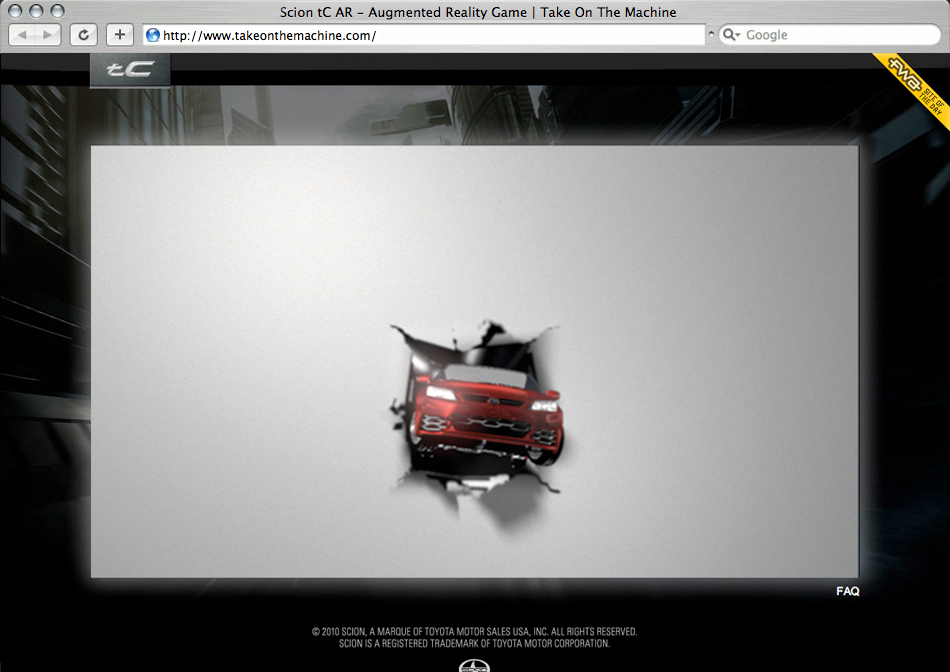Click the small arrow between address and search
This screenshot has width=950, height=672.
tap(711, 35)
